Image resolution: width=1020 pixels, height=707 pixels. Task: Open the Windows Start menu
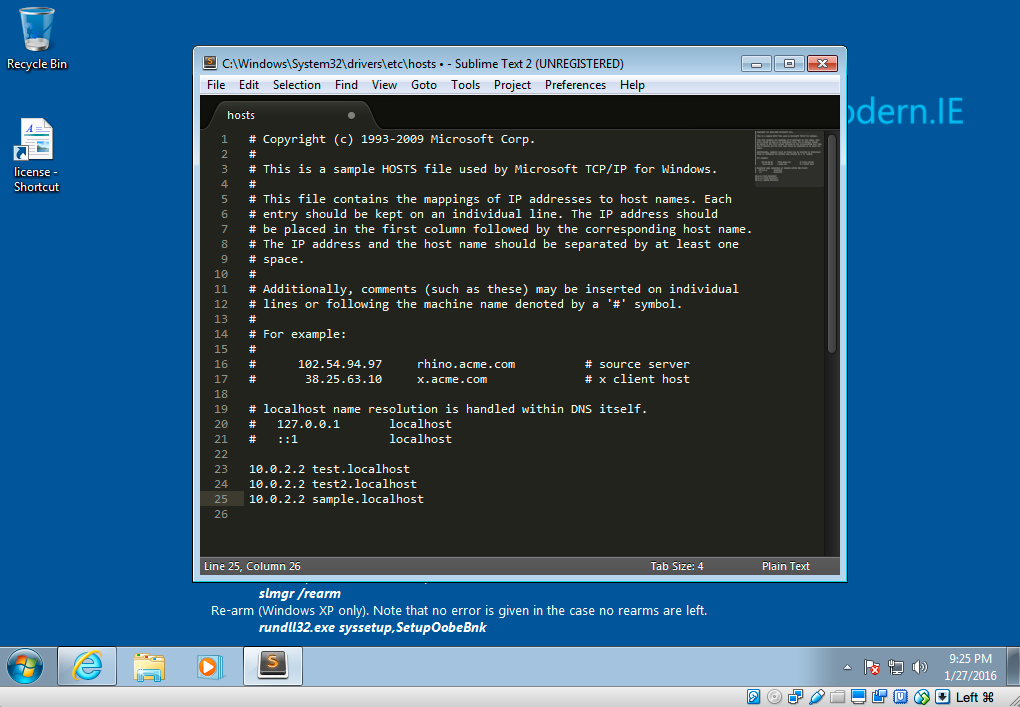tap(25, 666)
